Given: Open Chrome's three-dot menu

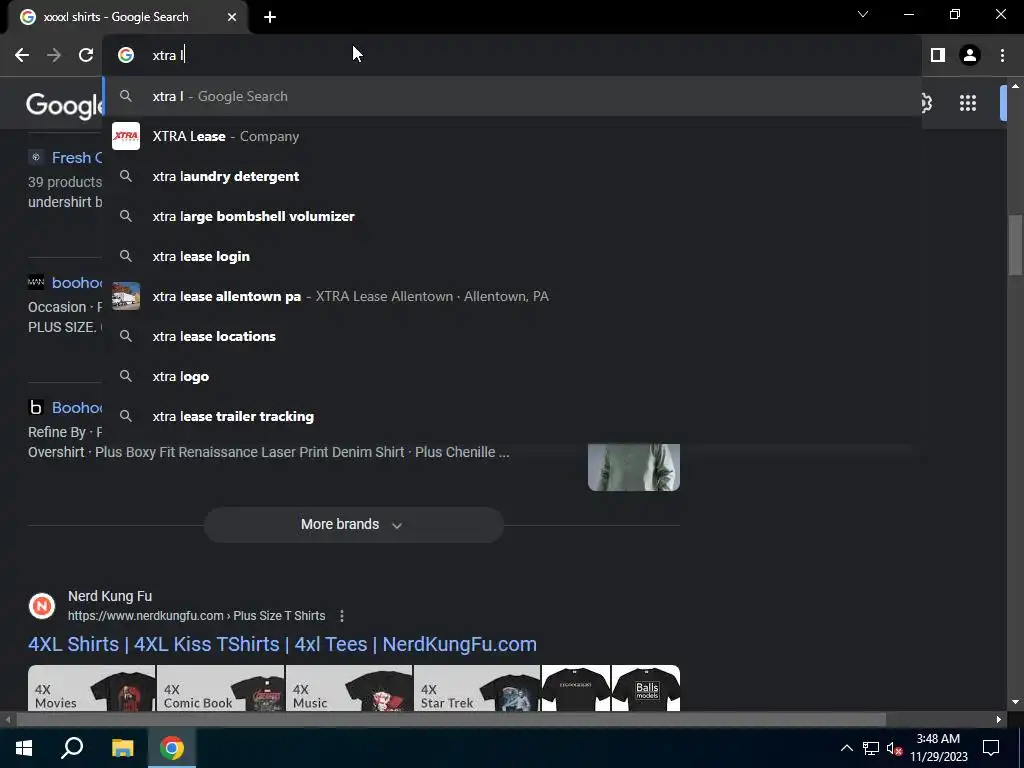Looking at the screenshot, I should pos(1002,56).
